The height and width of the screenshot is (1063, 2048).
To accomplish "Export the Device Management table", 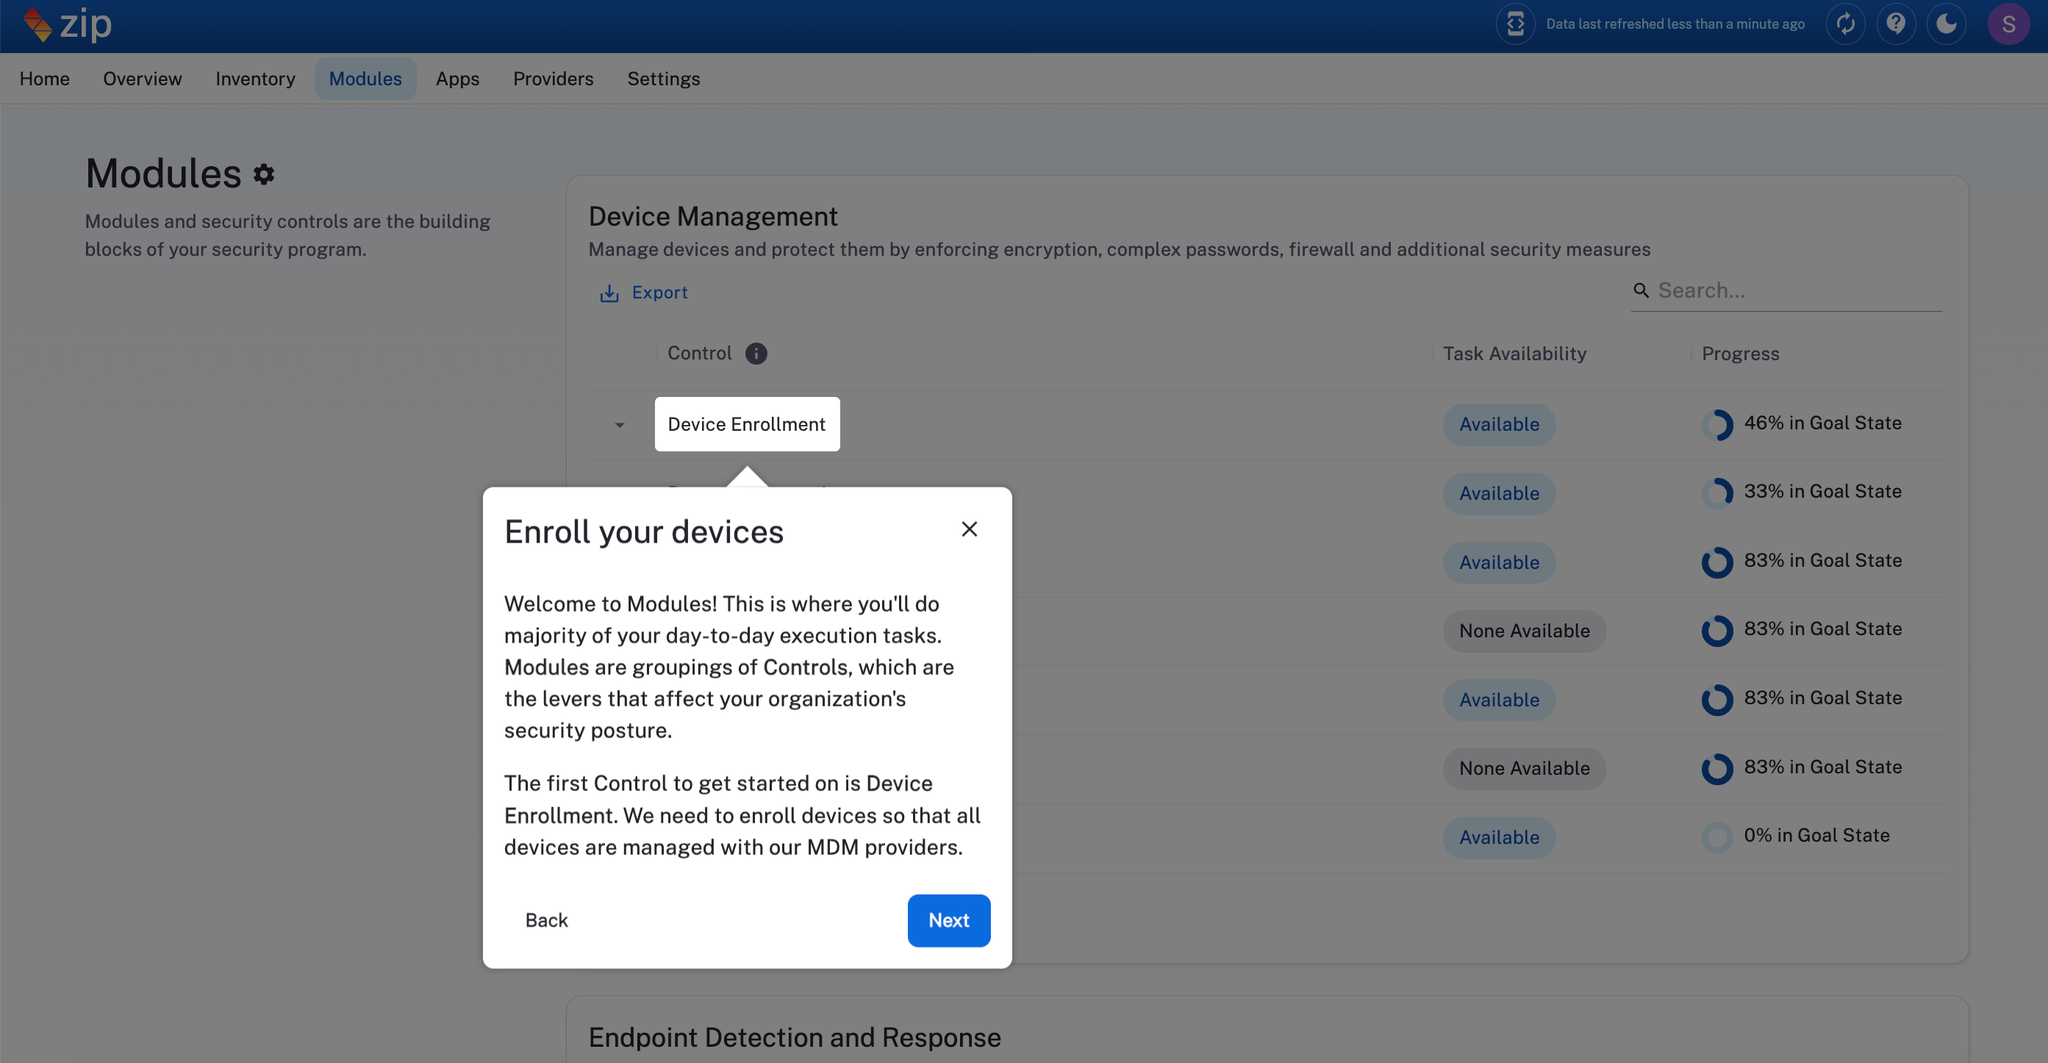I will click(x=644, y=293).
